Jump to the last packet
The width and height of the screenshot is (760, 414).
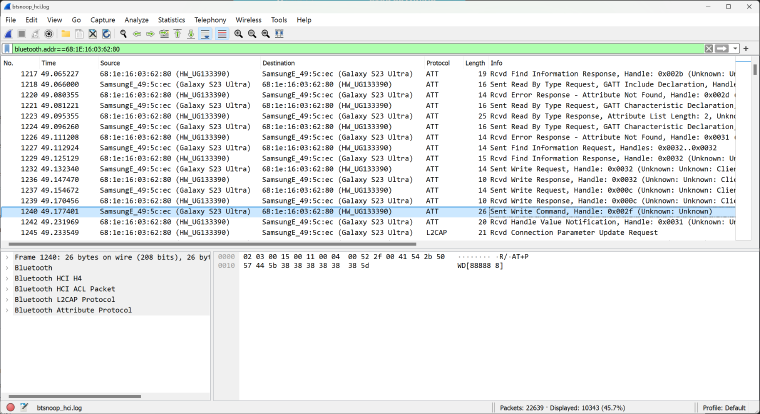click(x=191, y=34)
